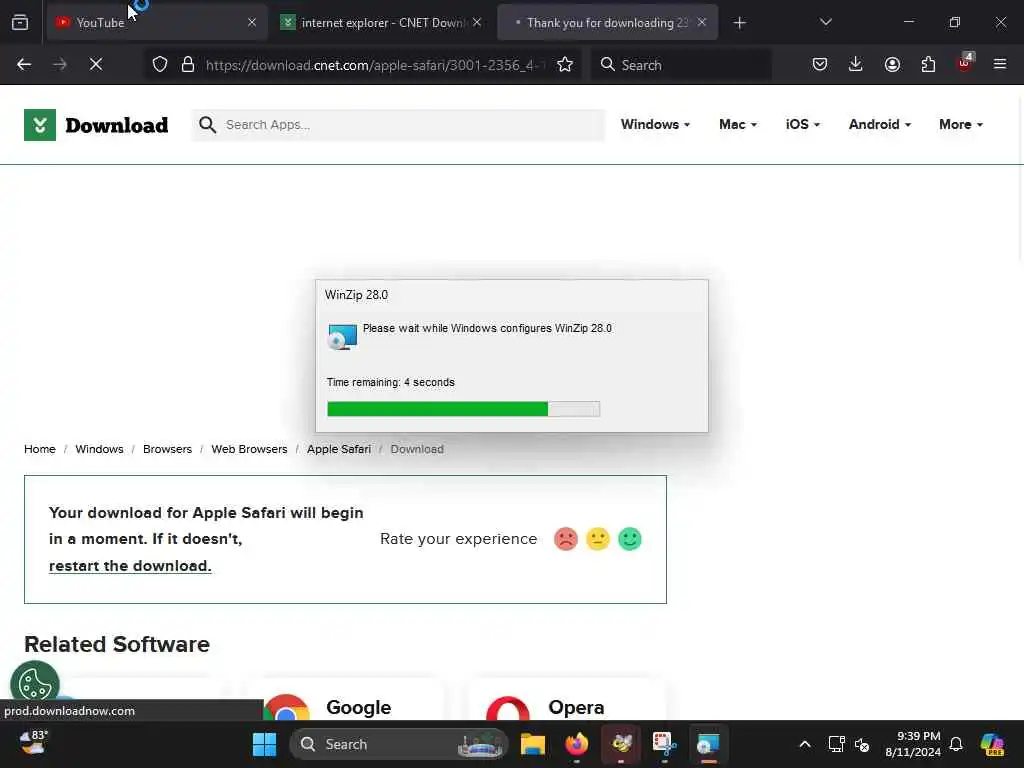Open the Windows Start menu
1024x768 pixels.
tap(264, 744)
